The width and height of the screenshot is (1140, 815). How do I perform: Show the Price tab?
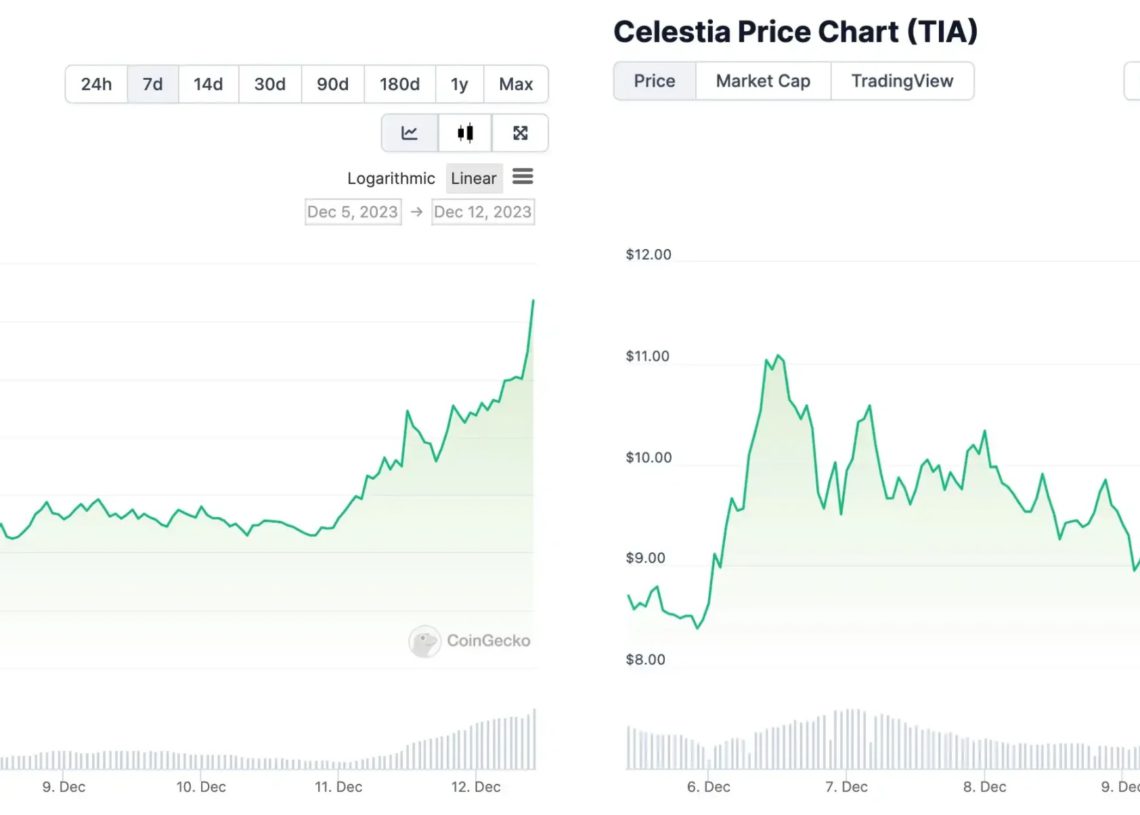(x=654, y=81)
